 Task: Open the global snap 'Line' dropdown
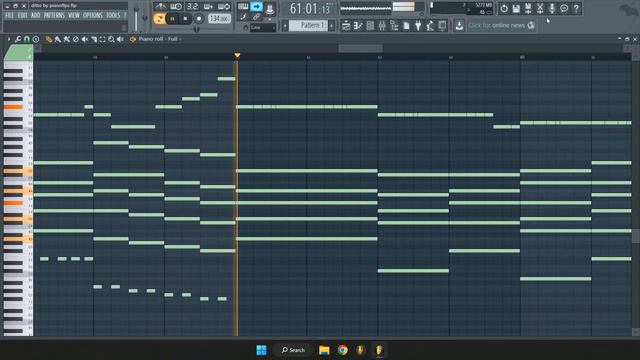click(262, 28)
